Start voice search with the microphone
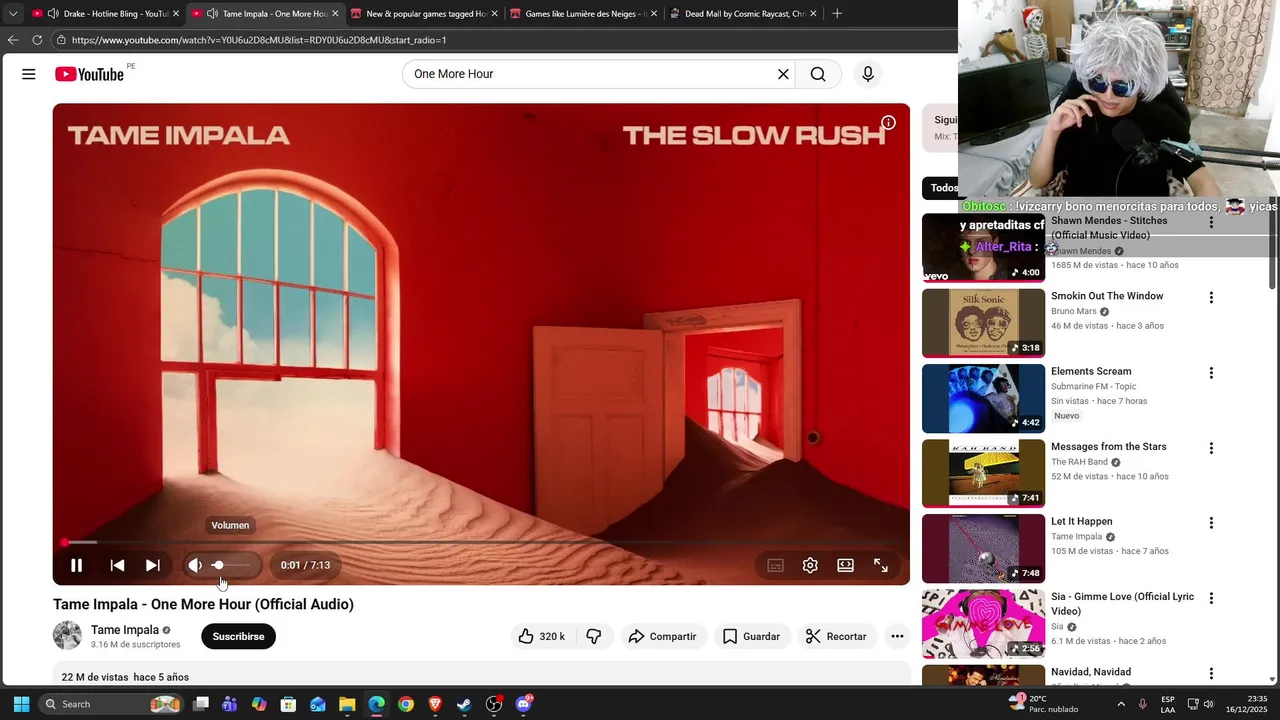 [x=868, y=74]
